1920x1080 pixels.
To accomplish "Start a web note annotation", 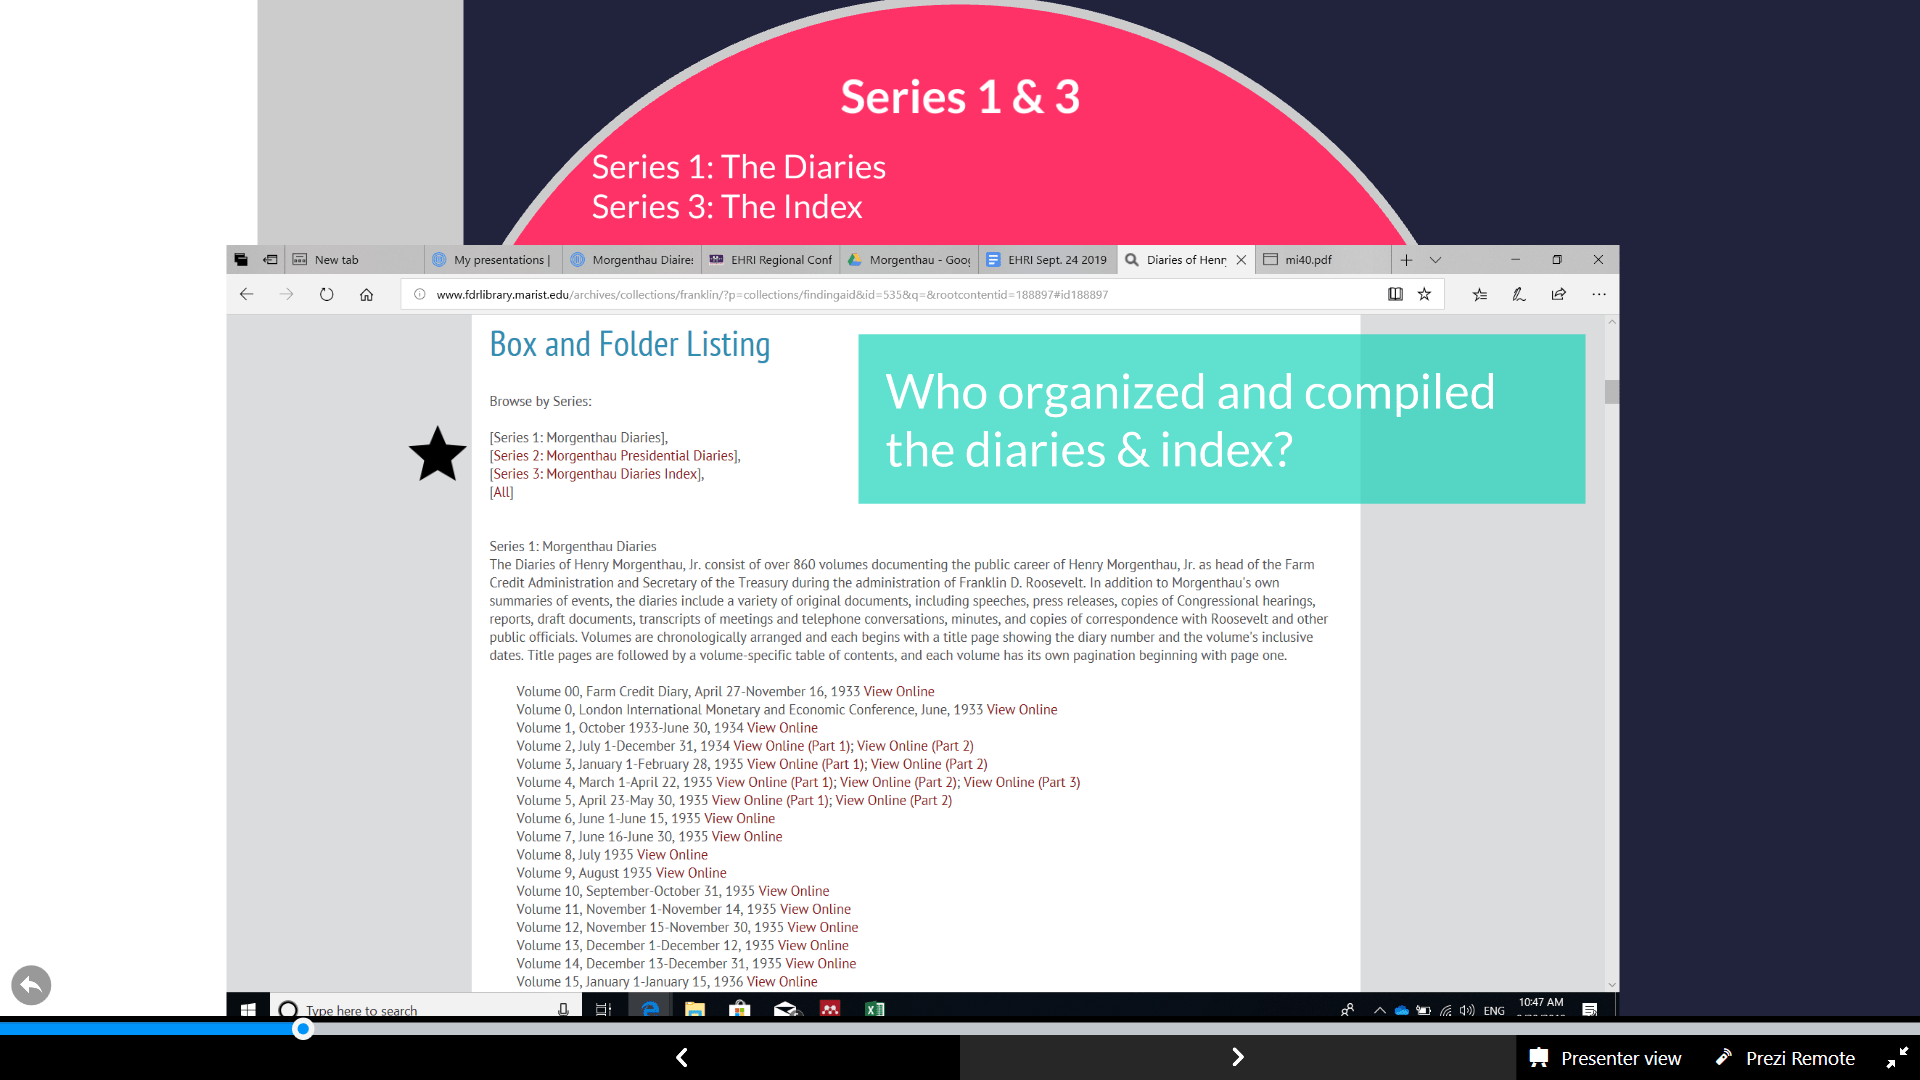I will (x=1519, y=294).
